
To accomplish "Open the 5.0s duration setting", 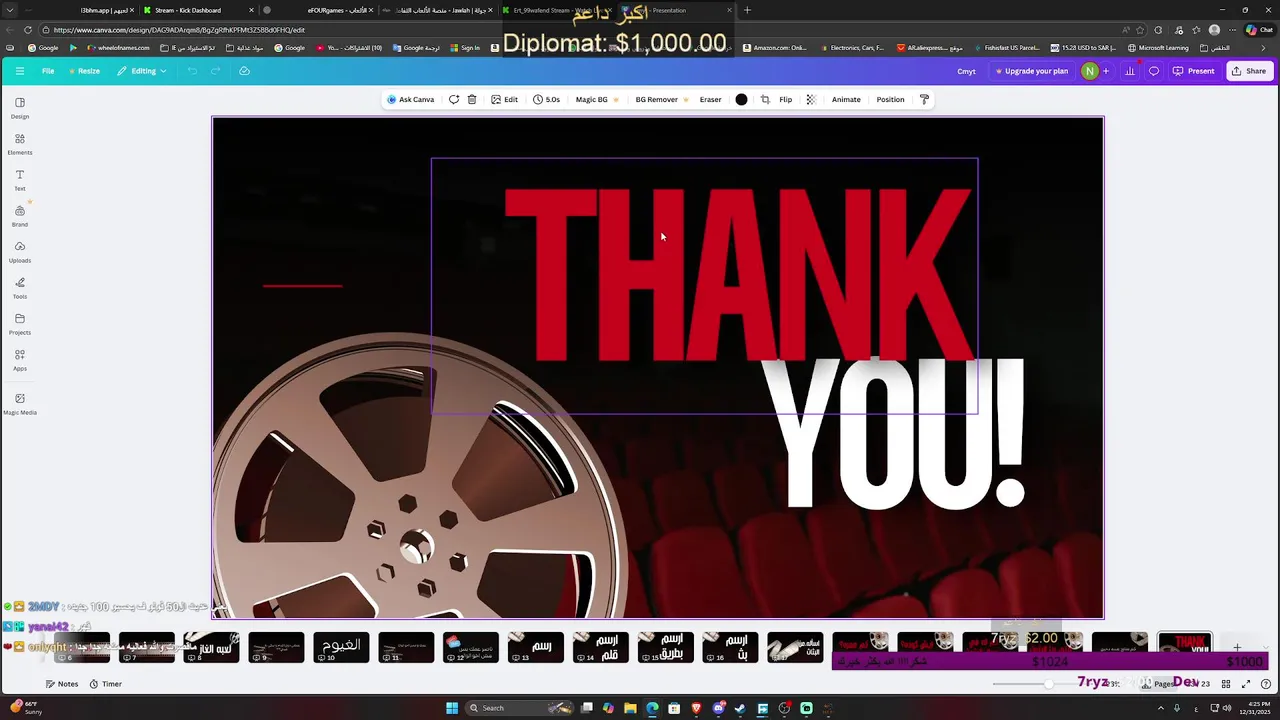I will [x=546, y=99].
